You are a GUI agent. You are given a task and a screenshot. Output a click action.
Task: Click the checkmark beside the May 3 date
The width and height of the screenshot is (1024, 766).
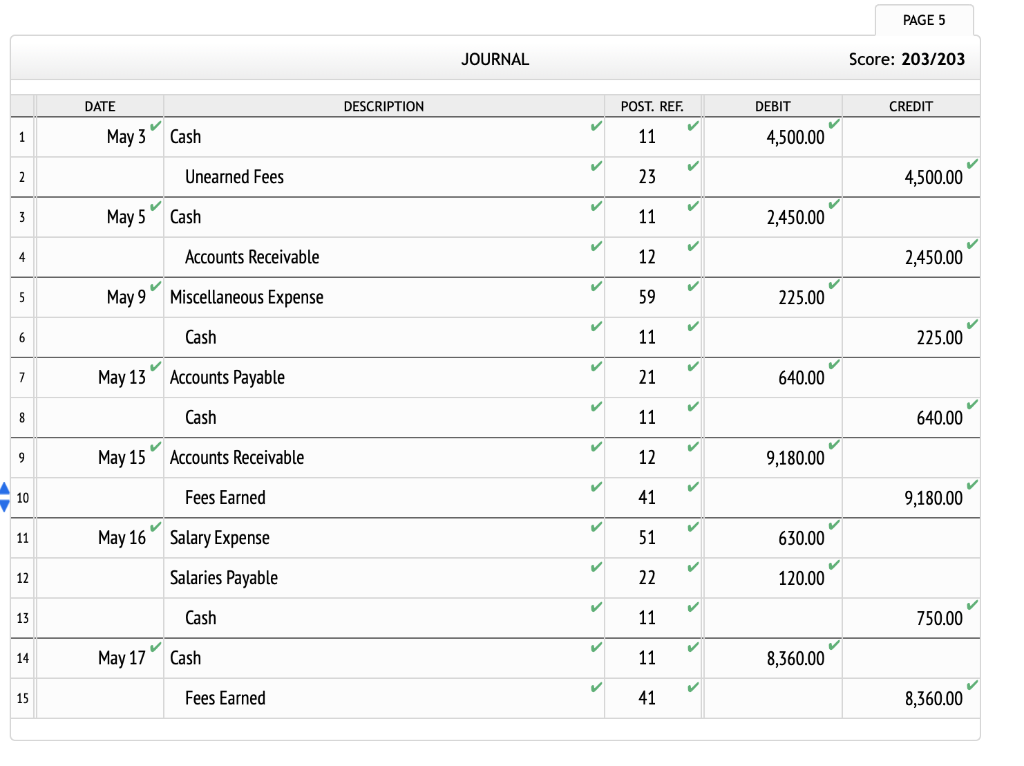155,128
